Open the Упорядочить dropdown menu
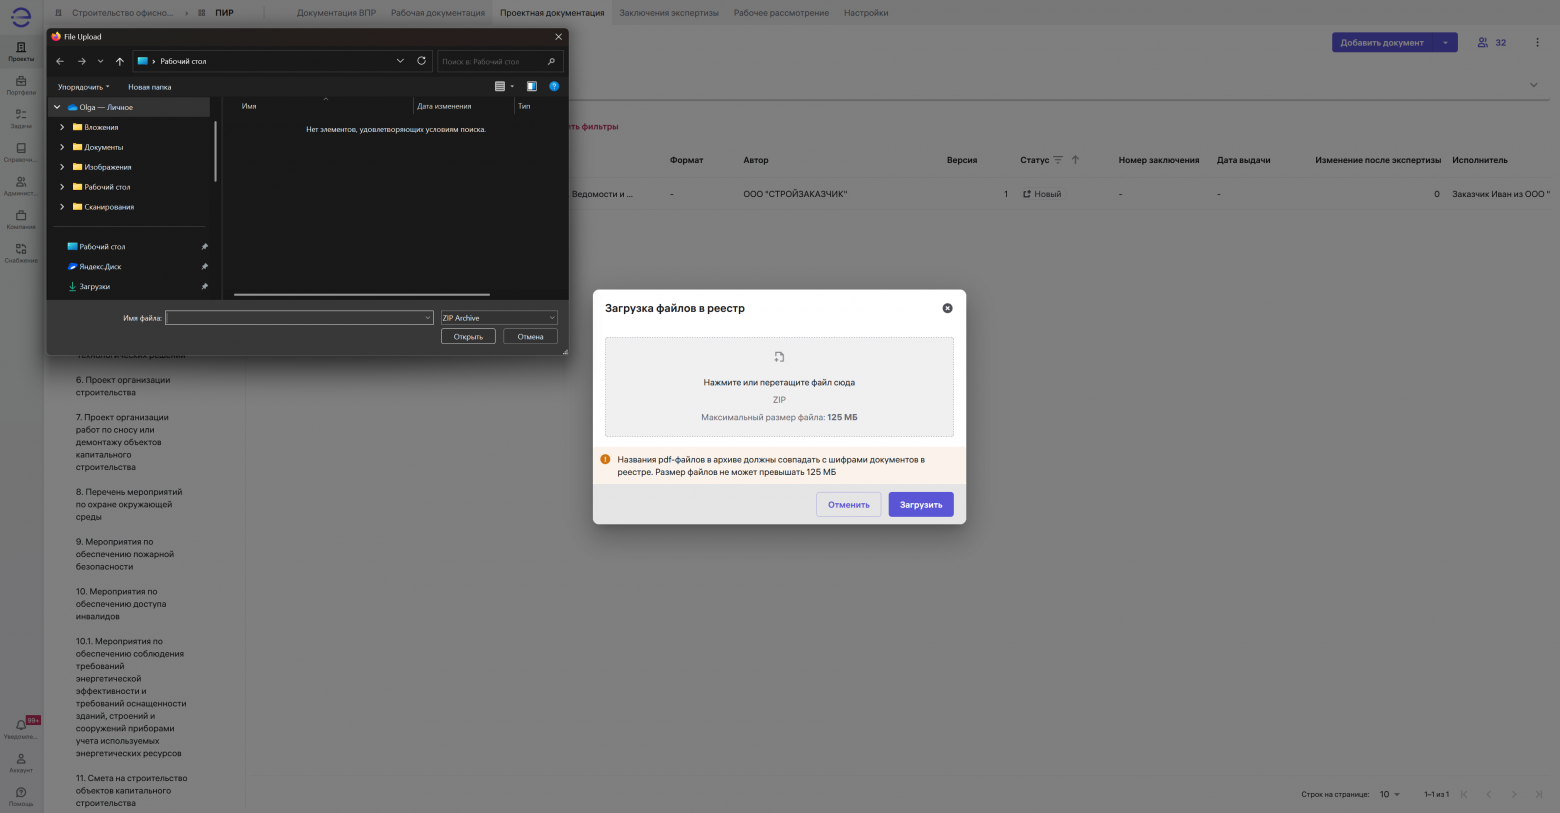The height and width of the screenshot is (813, 1560). [x=84, y=87]
